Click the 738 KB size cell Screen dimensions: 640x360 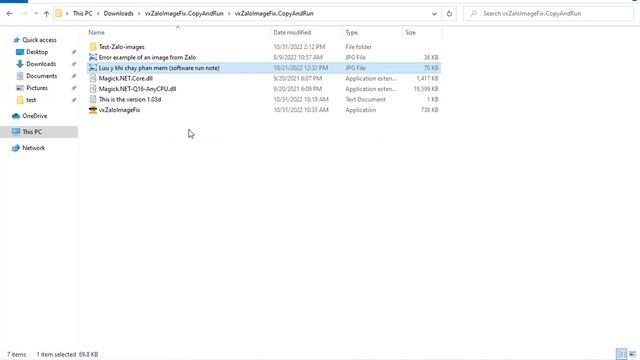(x=430, y=110)
